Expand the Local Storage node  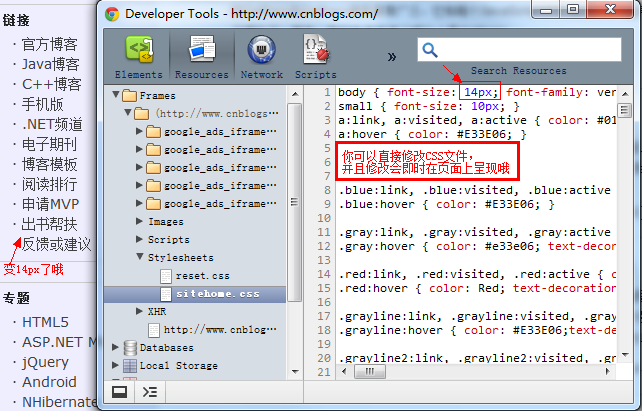click(115, 365)
